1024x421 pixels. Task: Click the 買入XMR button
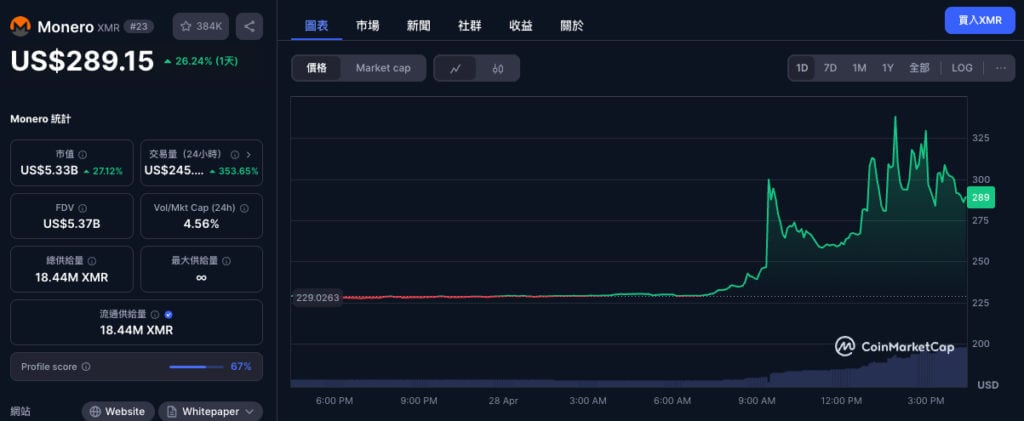(978, 20)
